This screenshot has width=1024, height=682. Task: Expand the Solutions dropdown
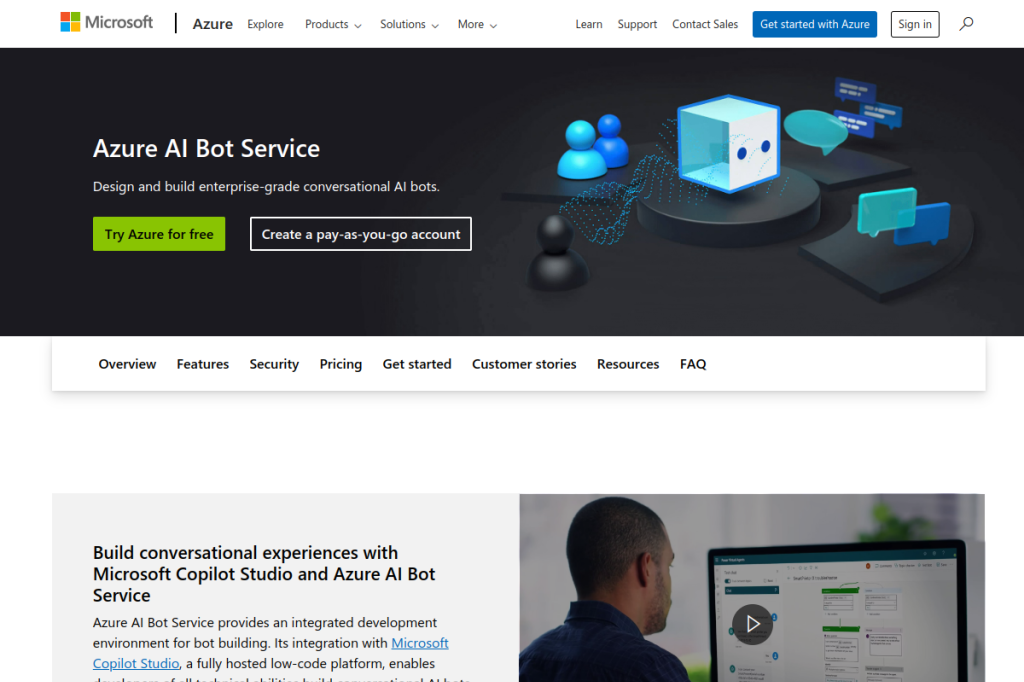click(409, 24)
